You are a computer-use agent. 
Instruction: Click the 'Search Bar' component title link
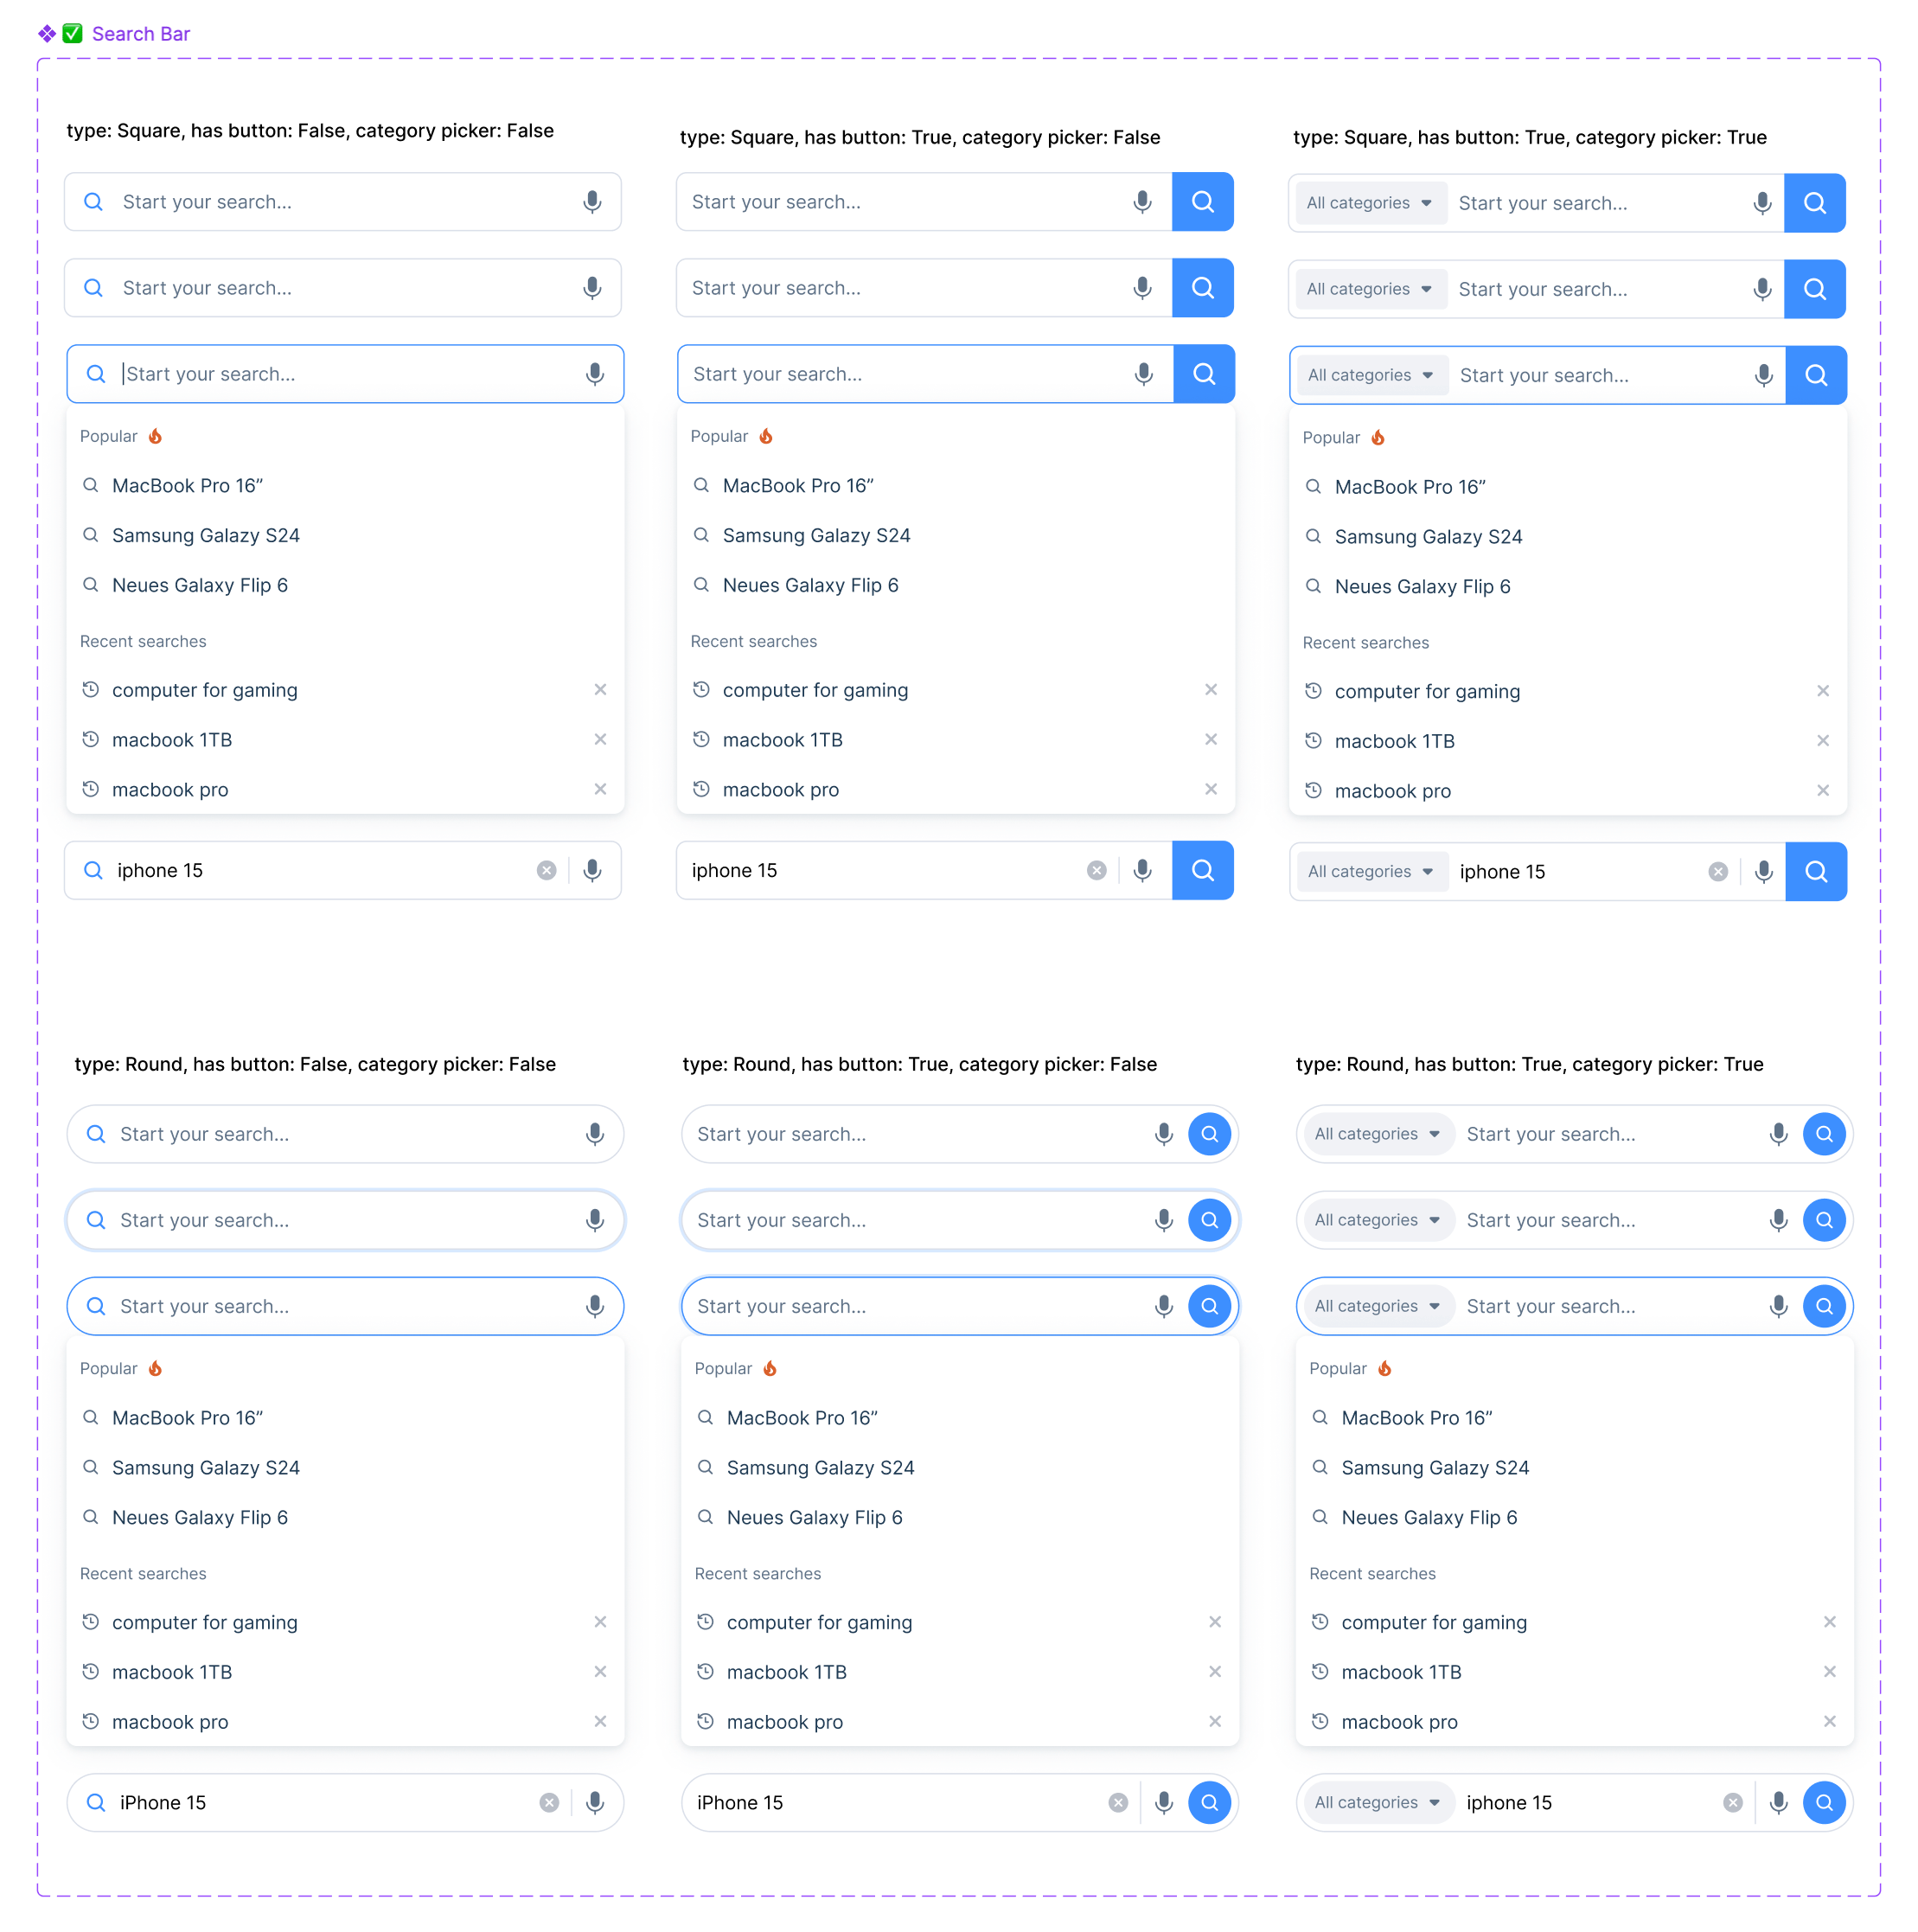pos(141,34)
